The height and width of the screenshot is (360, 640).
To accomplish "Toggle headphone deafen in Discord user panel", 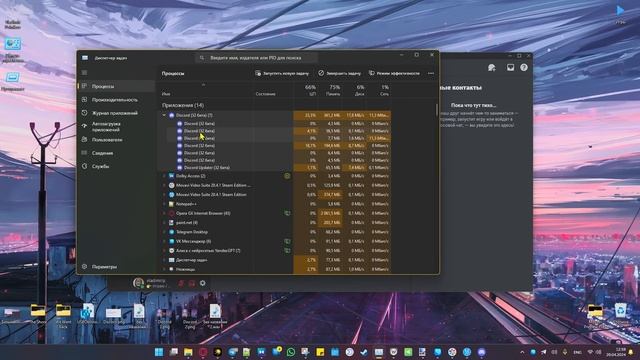I will [191, 283].
